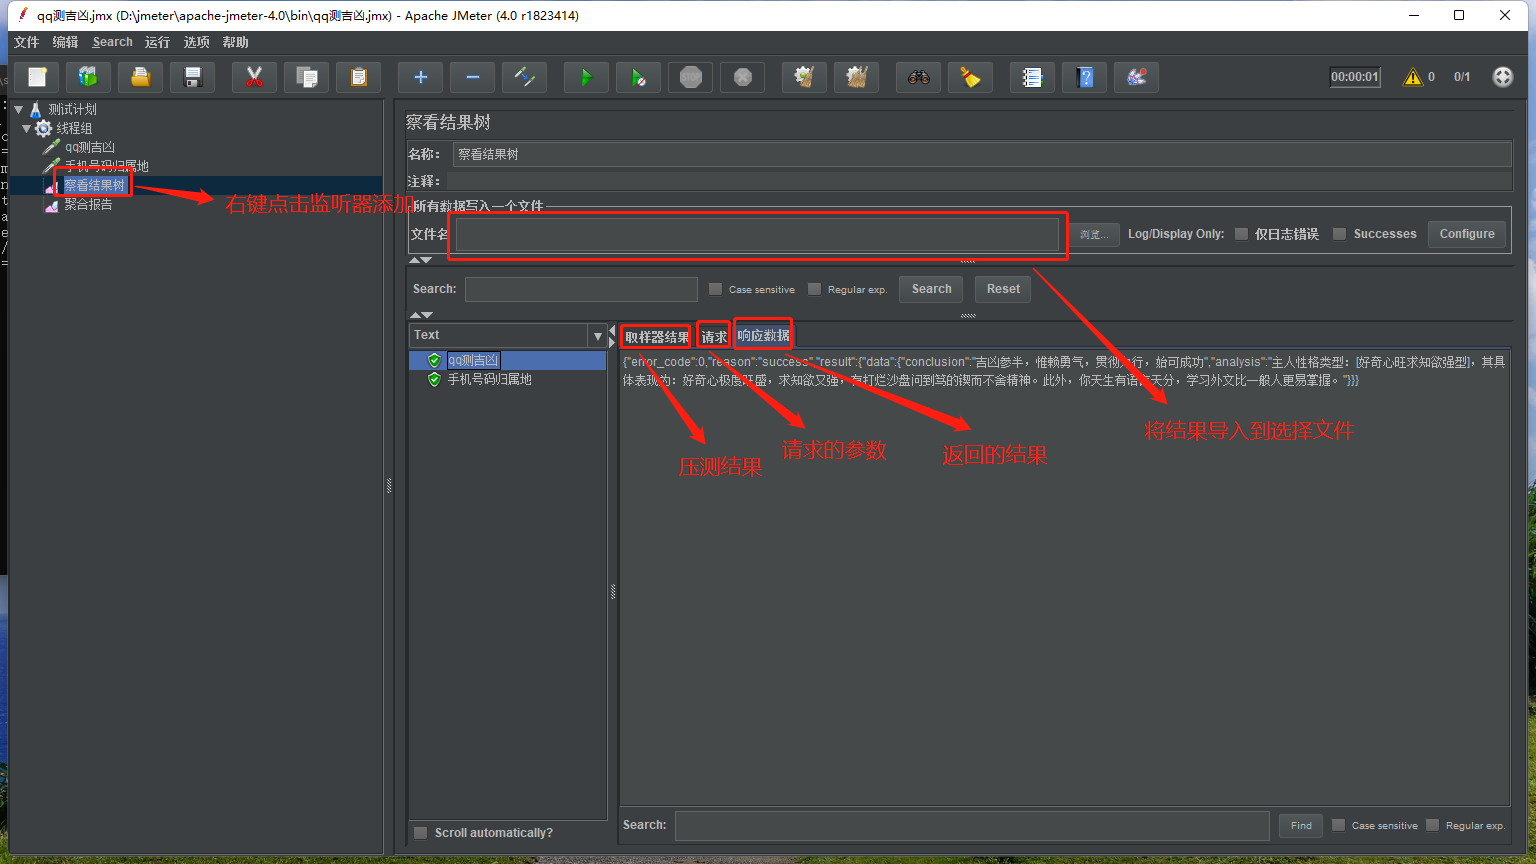Reset search with the yellow brush icon
Image resolution: width=1536 pixels, height=864 pixels.
coord(970,77)
